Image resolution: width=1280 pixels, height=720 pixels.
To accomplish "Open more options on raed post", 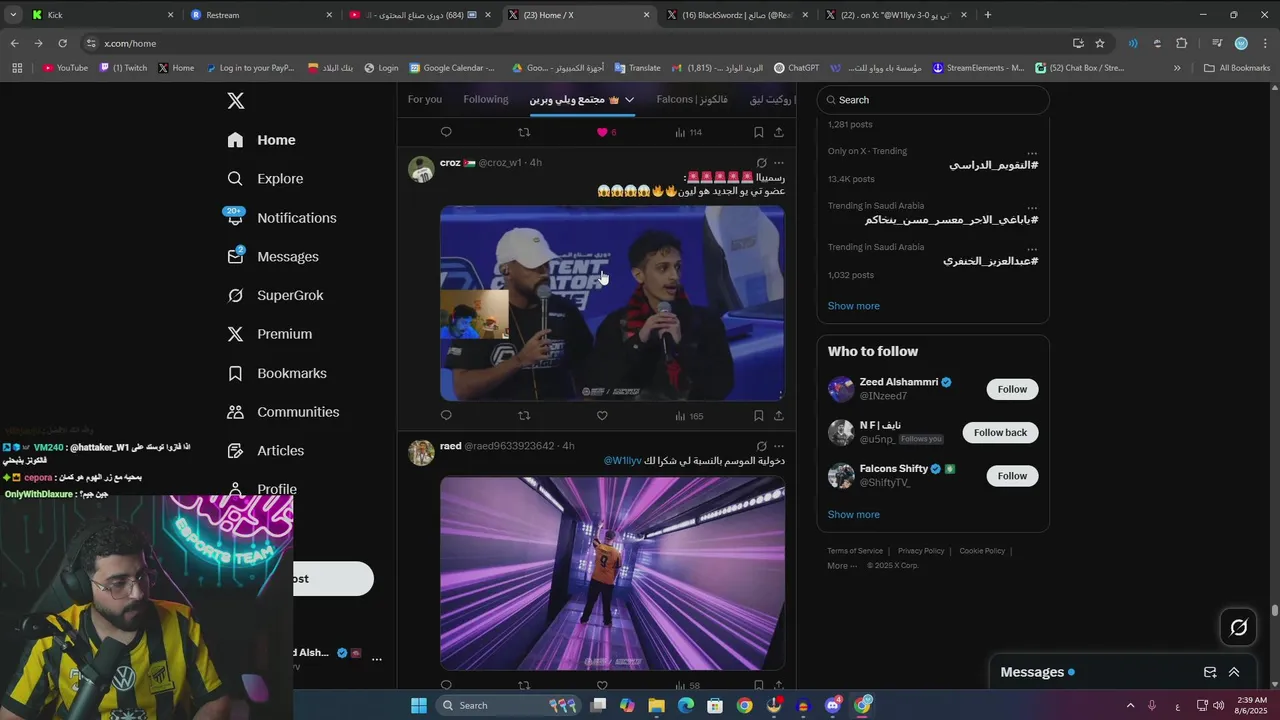I will (x=778, y=446).
